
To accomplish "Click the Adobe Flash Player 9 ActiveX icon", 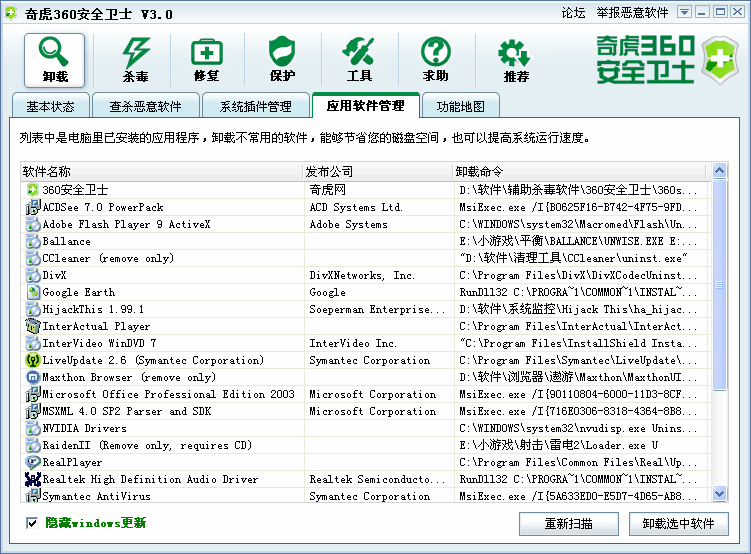I will 33,224.
